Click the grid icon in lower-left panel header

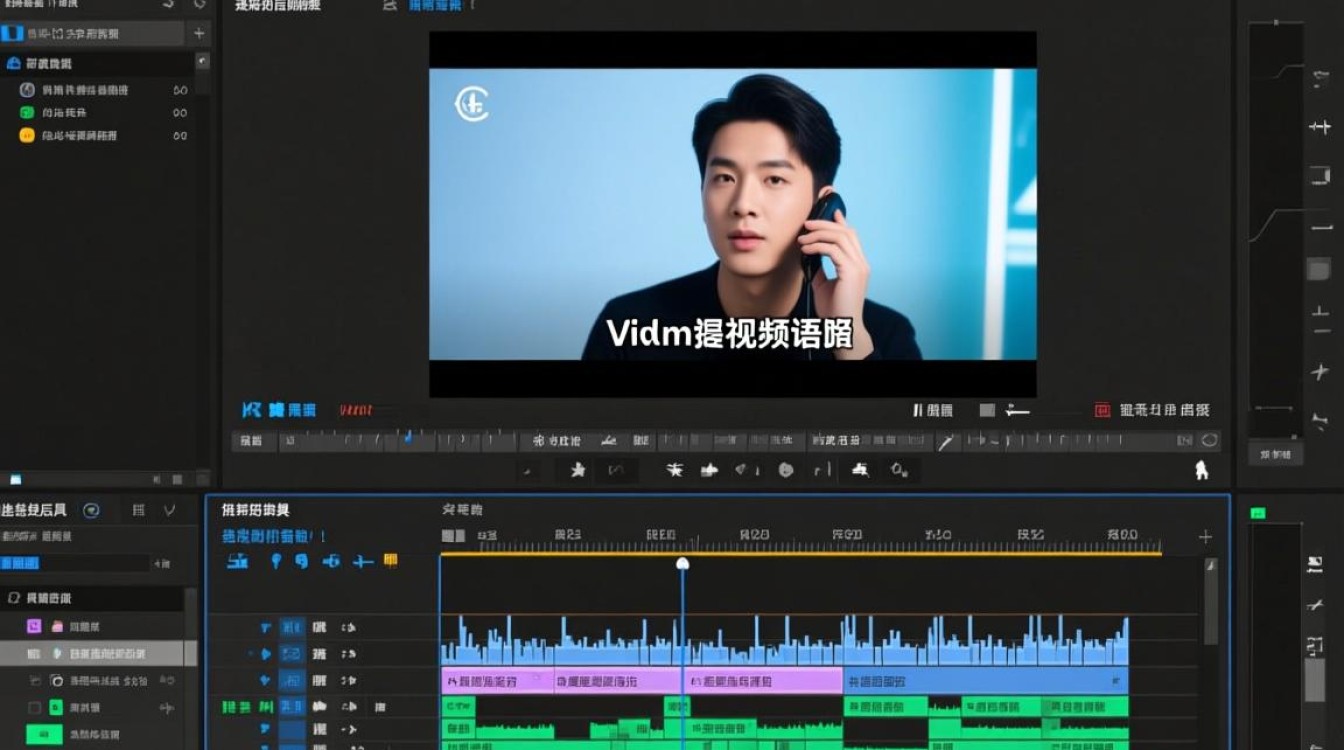(x=139, y=510)
